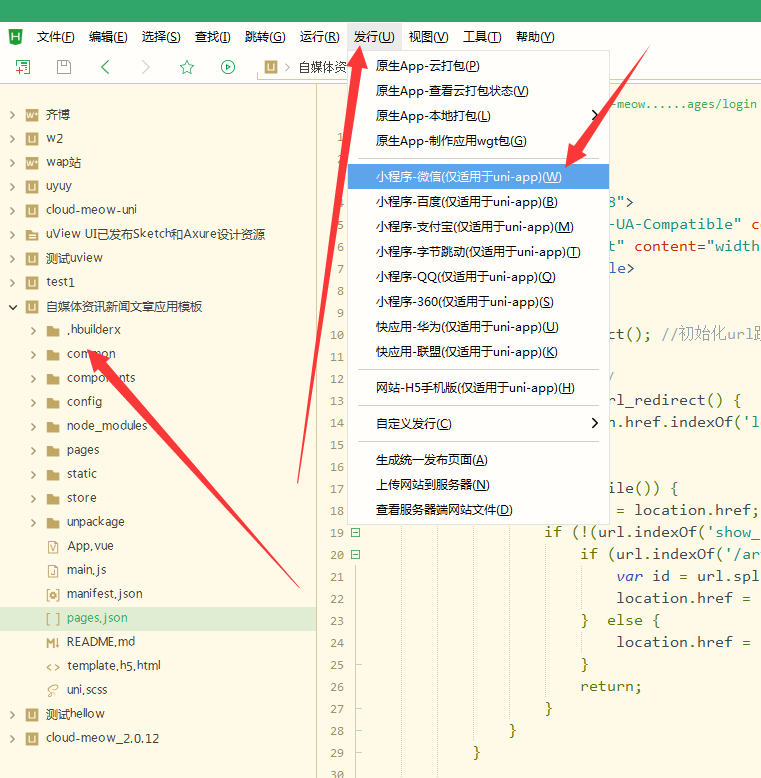
Task: Click the .hbuilderx folder icon
Action: [x=53, y=330]
